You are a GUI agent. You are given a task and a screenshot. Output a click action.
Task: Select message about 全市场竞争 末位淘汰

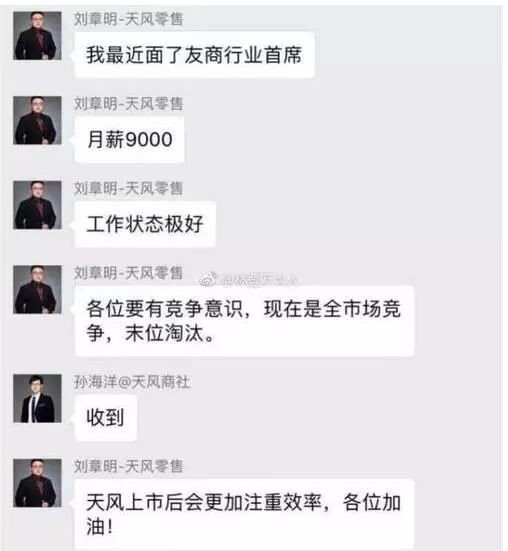[245, 321]
